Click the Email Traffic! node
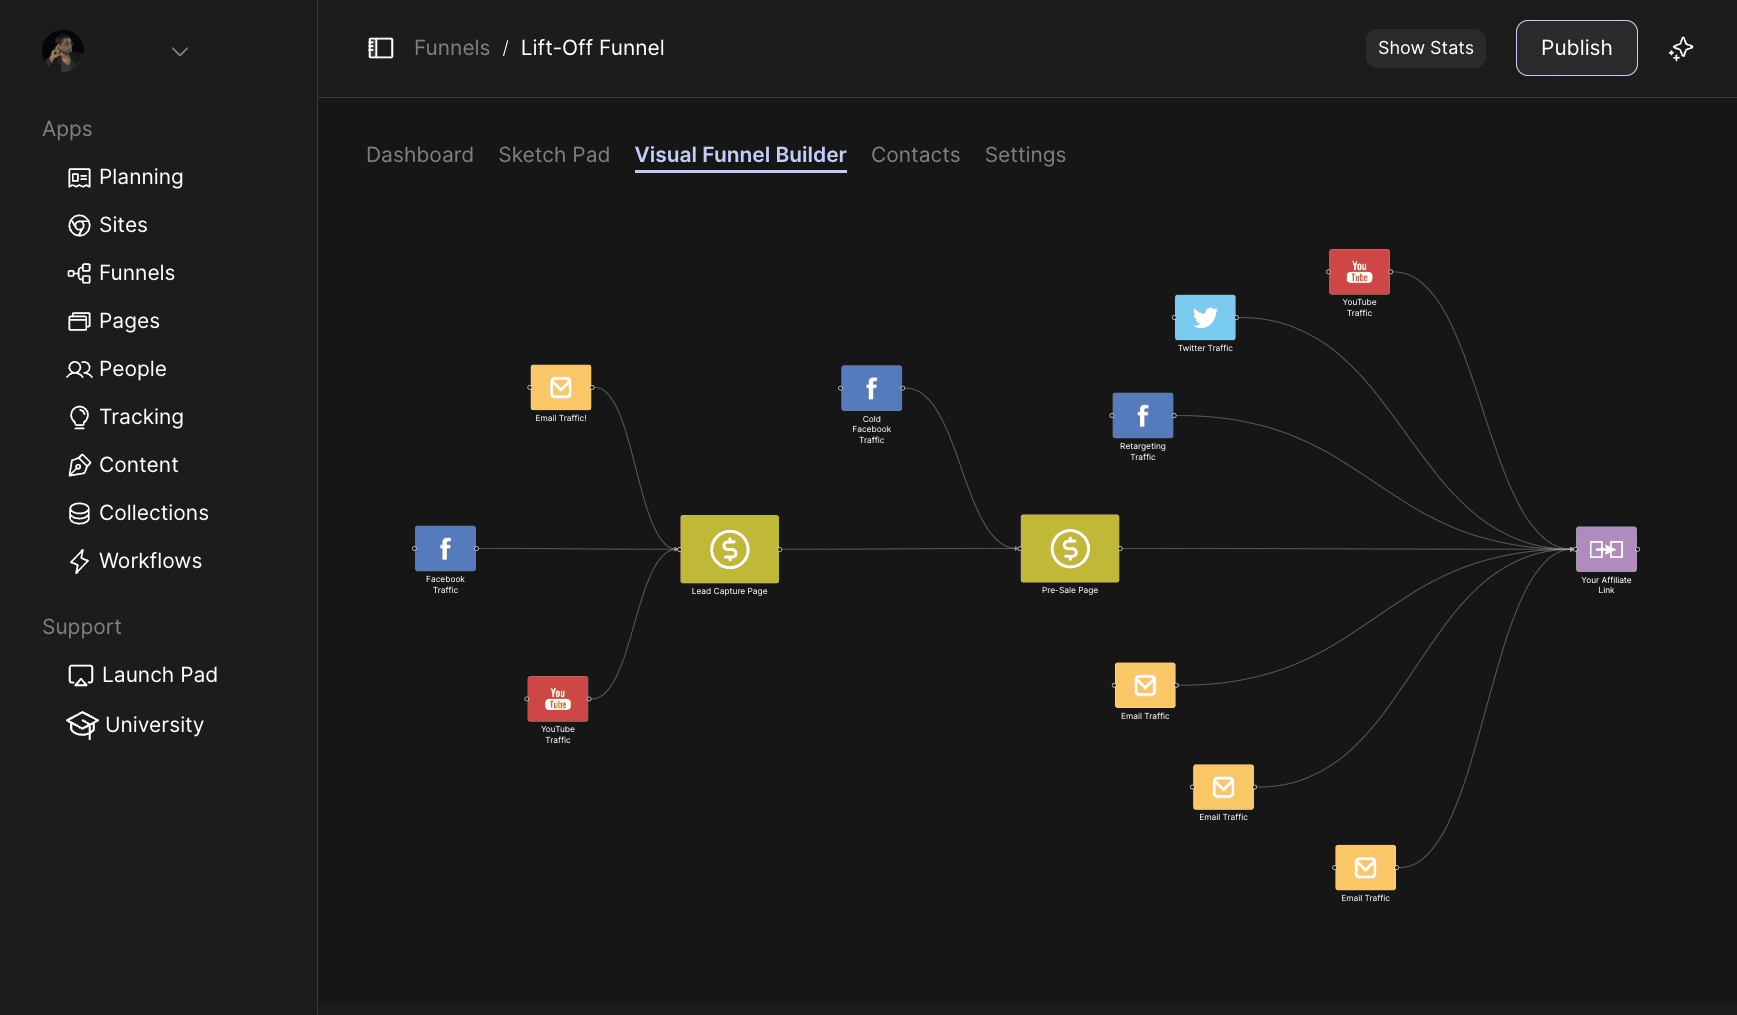1737x1015 pixels. pyautogui.click(x=560, y=387)
